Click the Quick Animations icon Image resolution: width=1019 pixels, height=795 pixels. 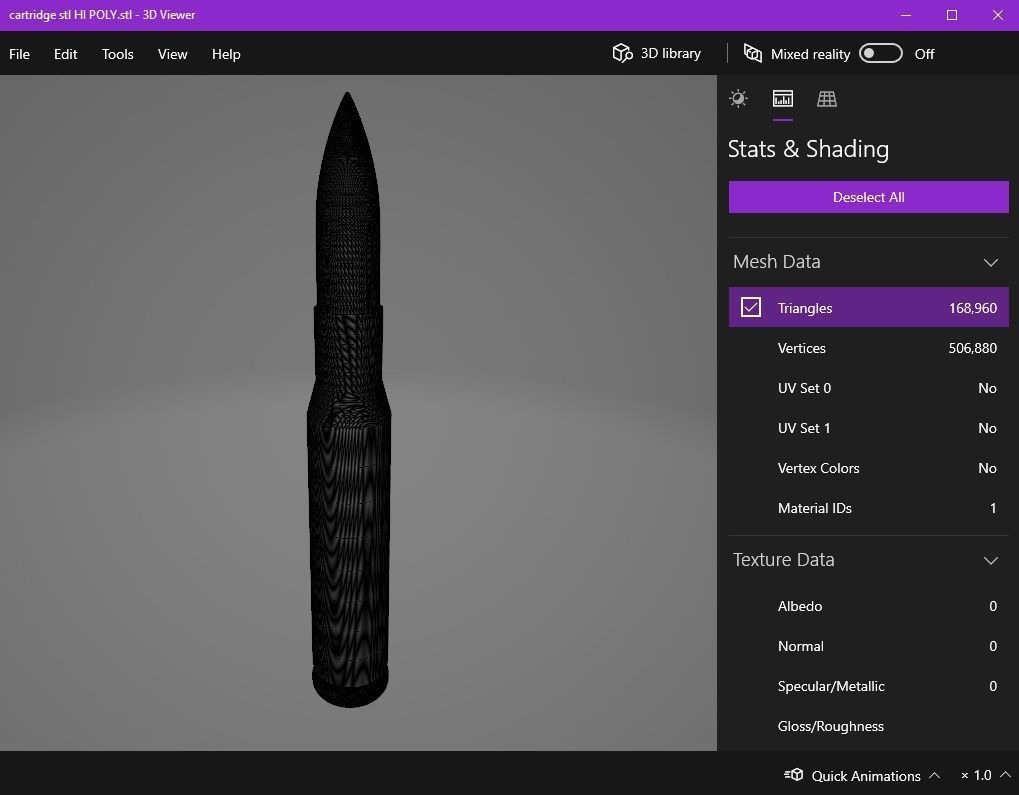point(793,774)
